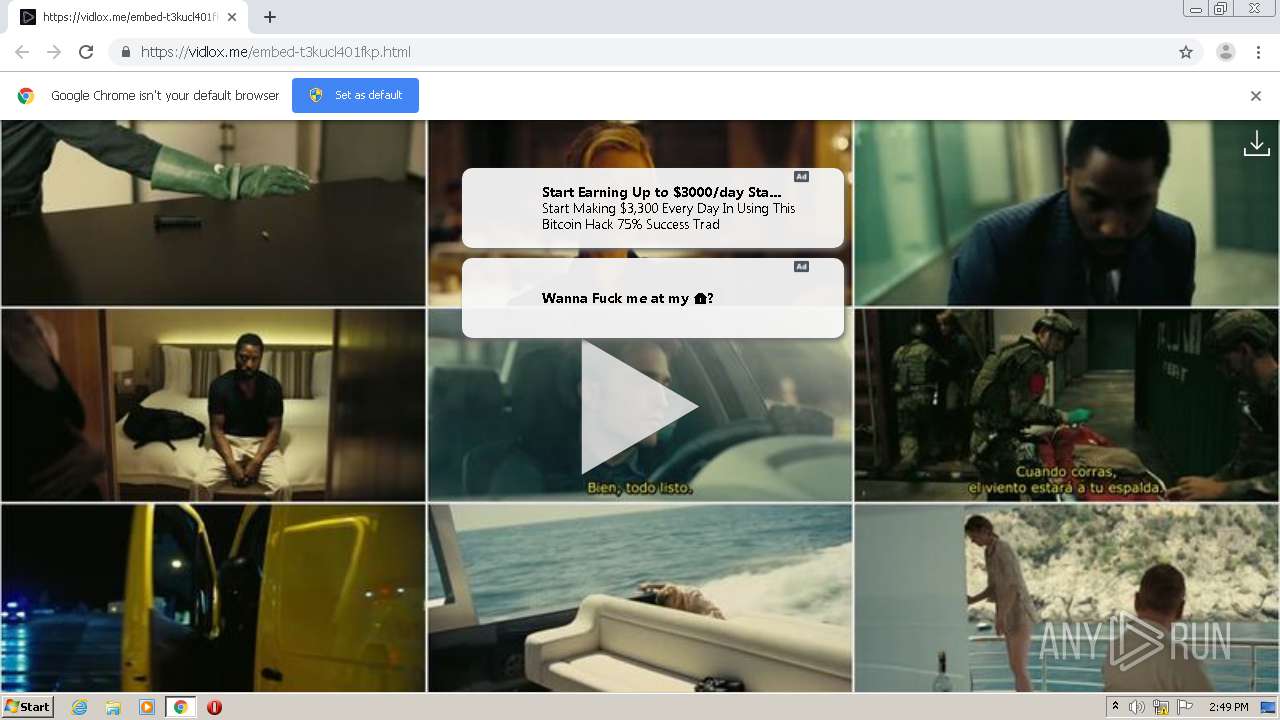
Task: Open the Action Center flag icon
Action: [1185, 707]
